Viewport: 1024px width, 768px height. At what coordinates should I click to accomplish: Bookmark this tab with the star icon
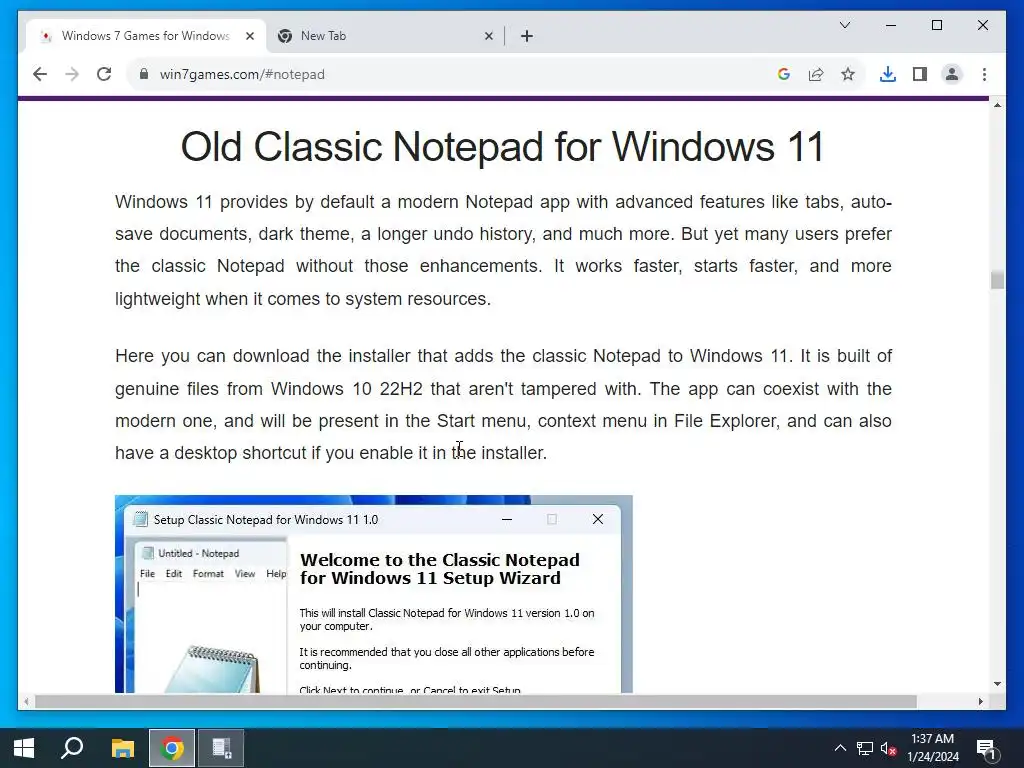848,74
